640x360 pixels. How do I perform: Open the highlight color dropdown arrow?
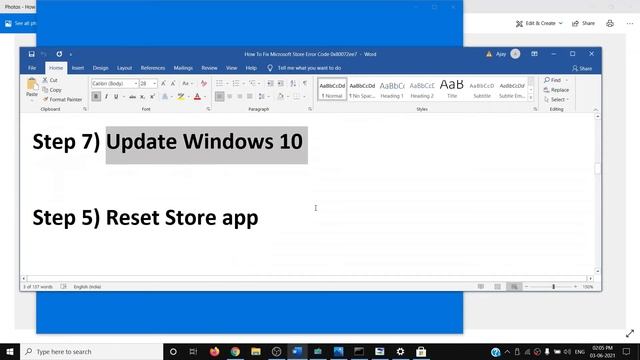tap(189, 97)
